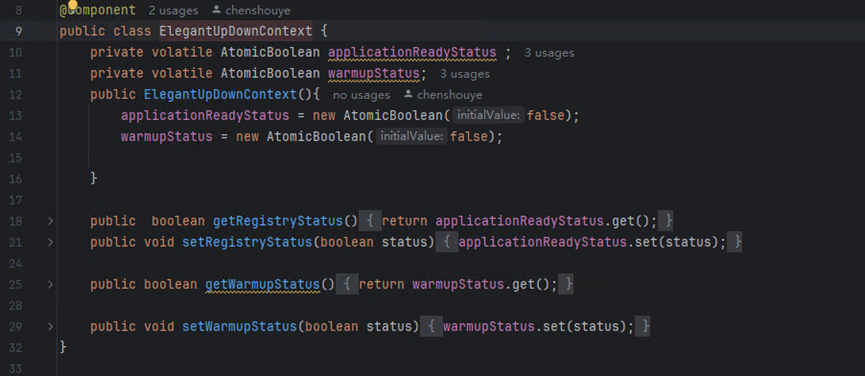Screen dimensions: 865x376
Task: Click the @Component annotation
Action: point(97,10)
